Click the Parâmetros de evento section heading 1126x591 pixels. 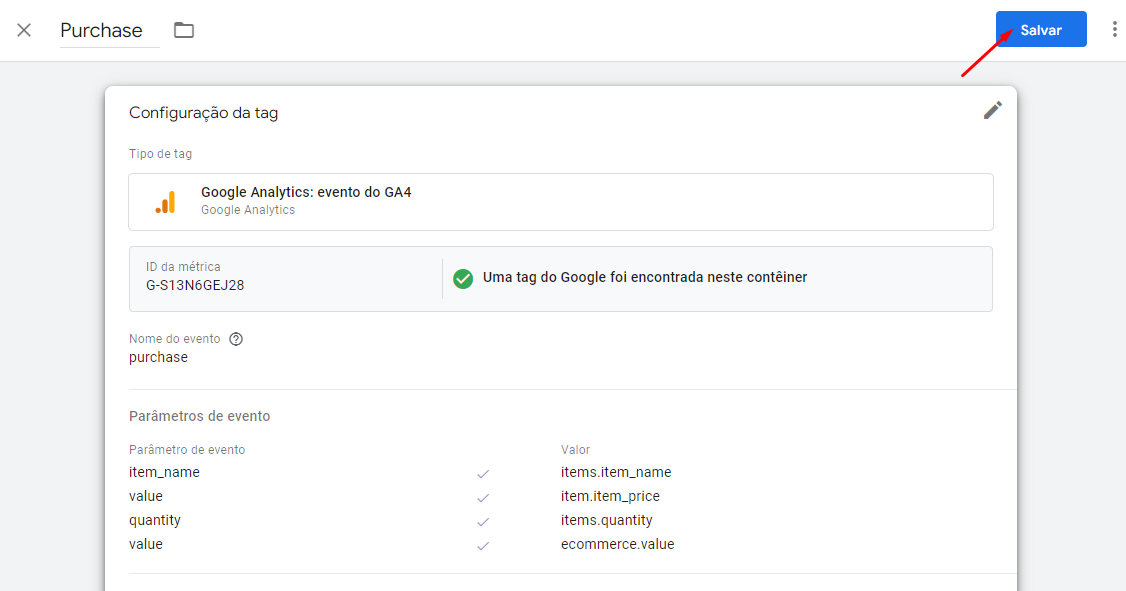200,417
